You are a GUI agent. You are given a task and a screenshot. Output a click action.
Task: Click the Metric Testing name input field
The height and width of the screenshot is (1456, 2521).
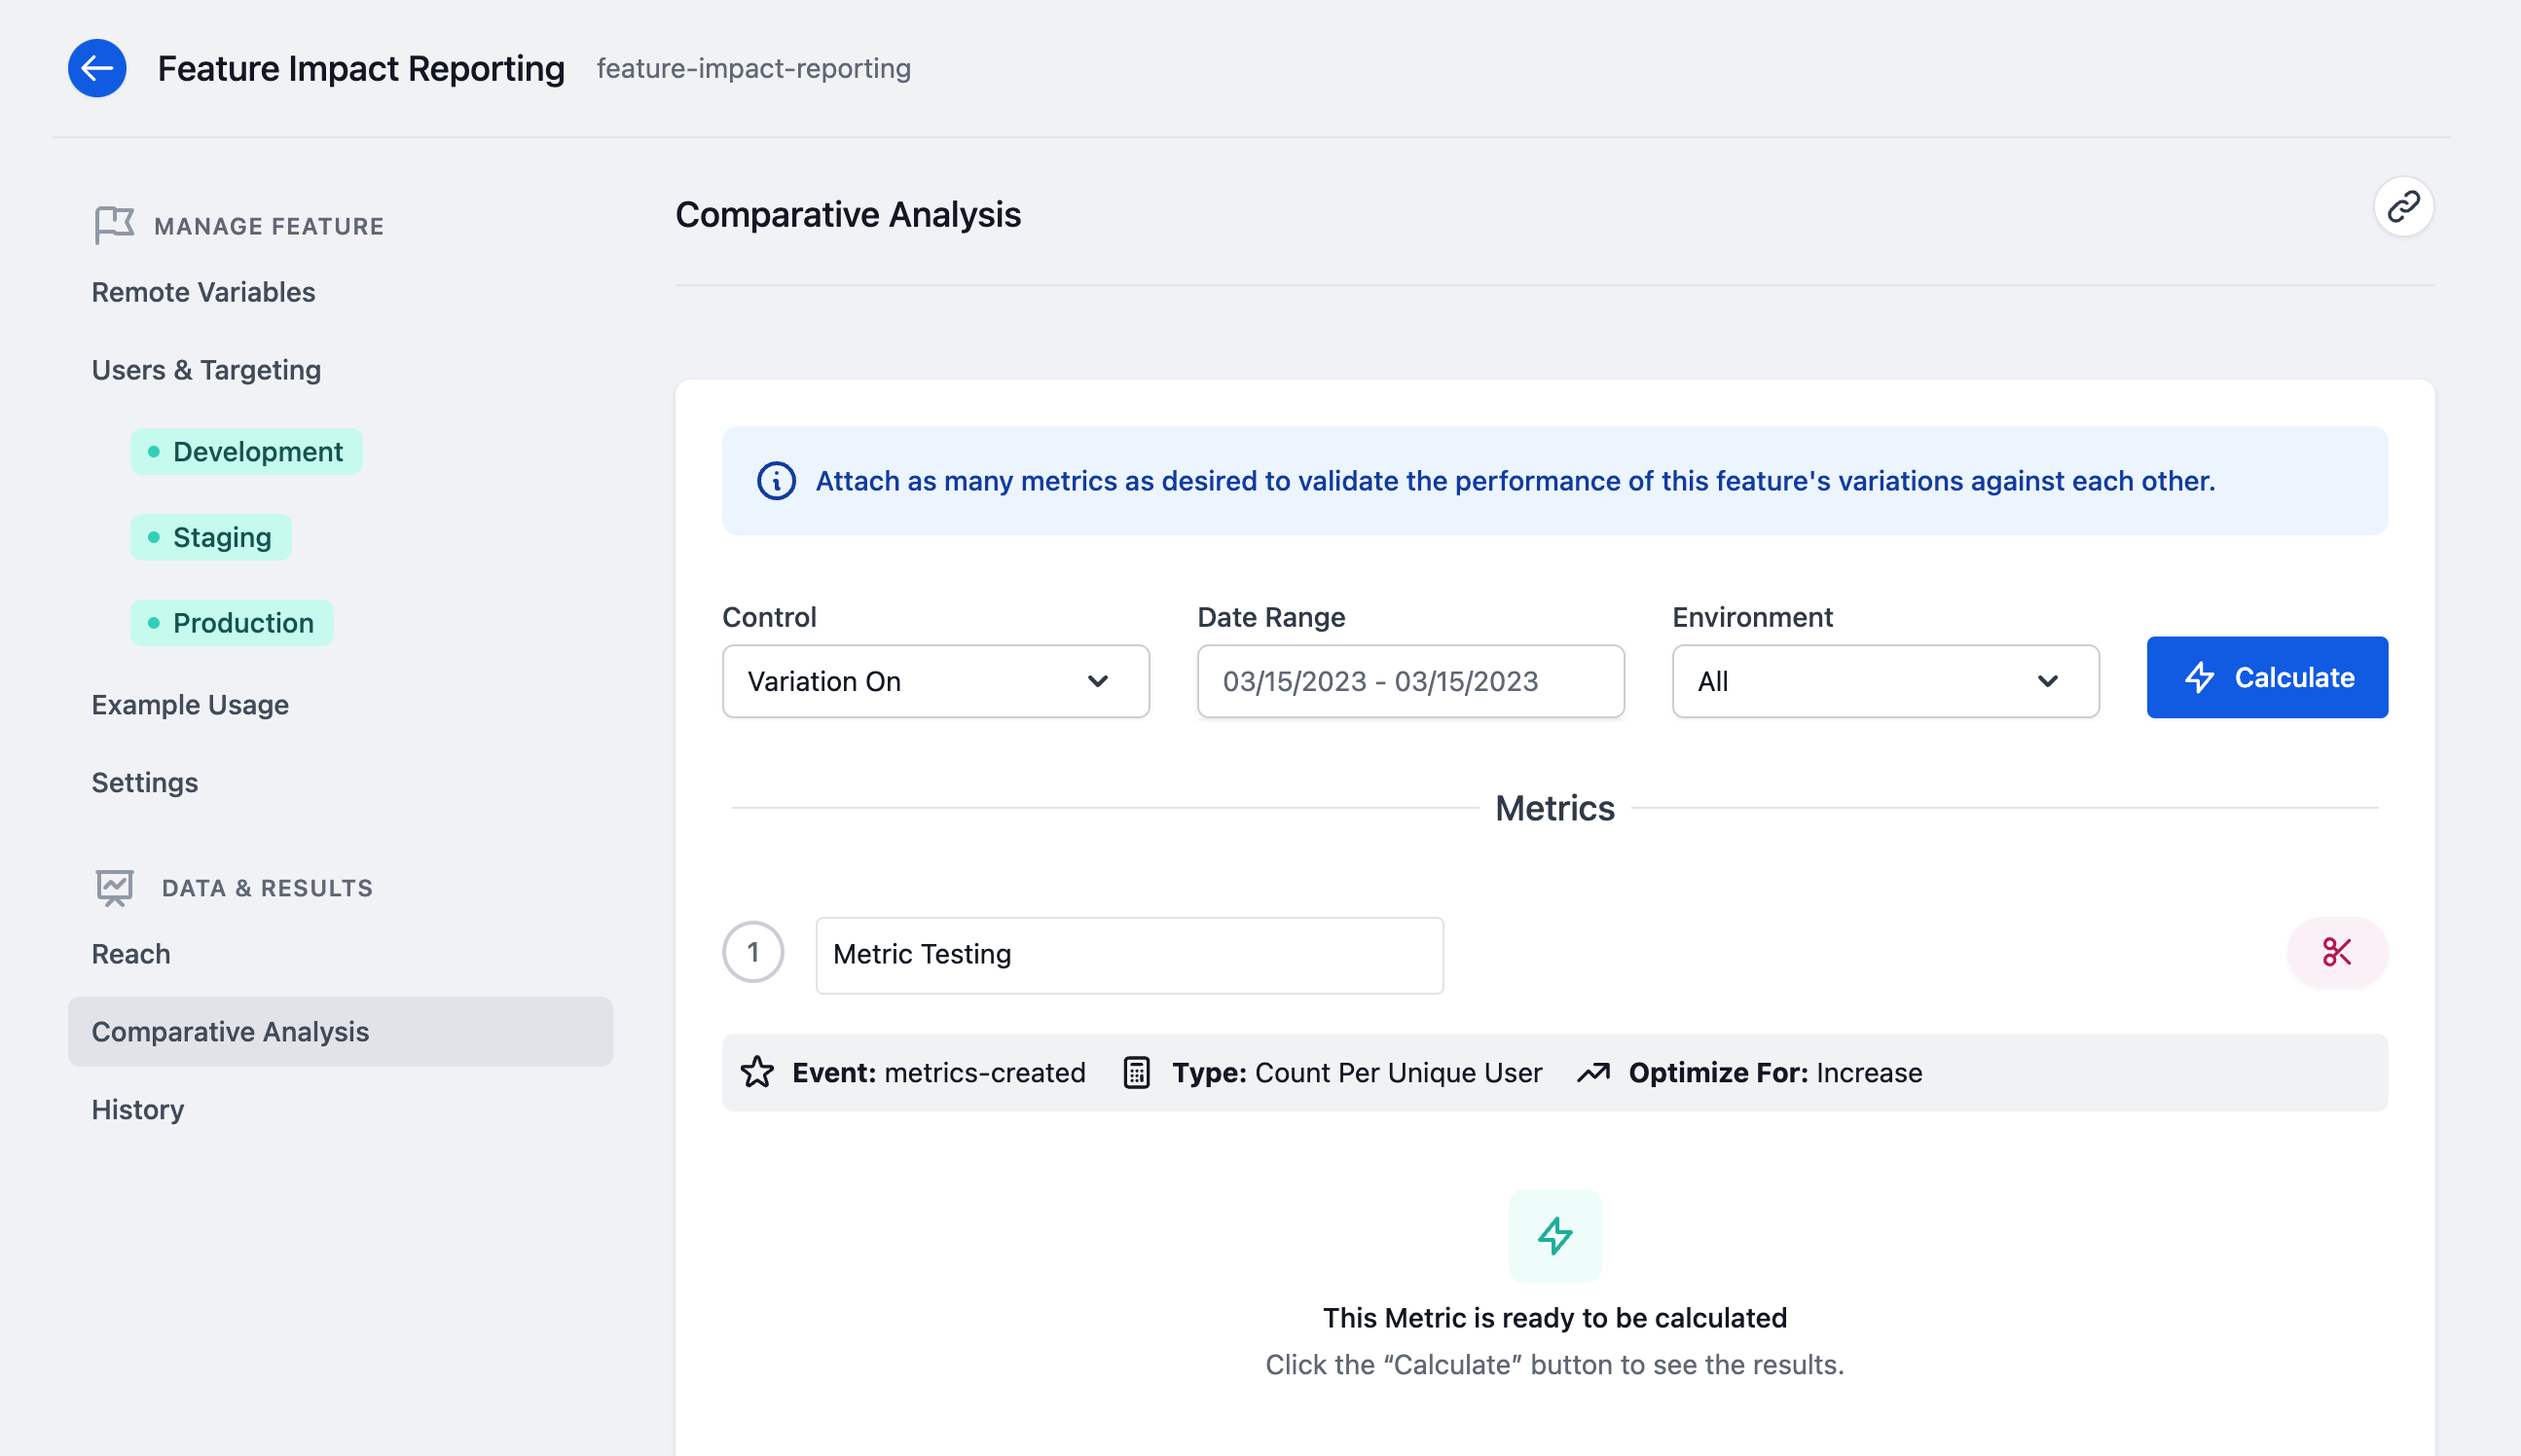(1128, 954)
